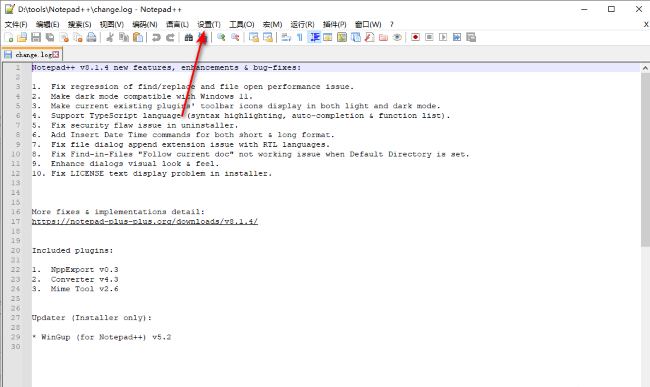Click the Copy toolbar icon
650x387 pixels.
pyautogui.click(x=124, y=38)
